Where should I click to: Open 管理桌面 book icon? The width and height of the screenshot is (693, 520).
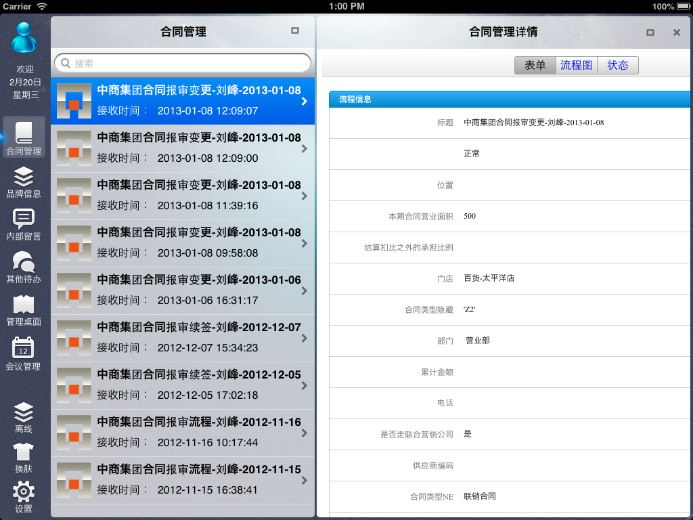tap(24, 309)
